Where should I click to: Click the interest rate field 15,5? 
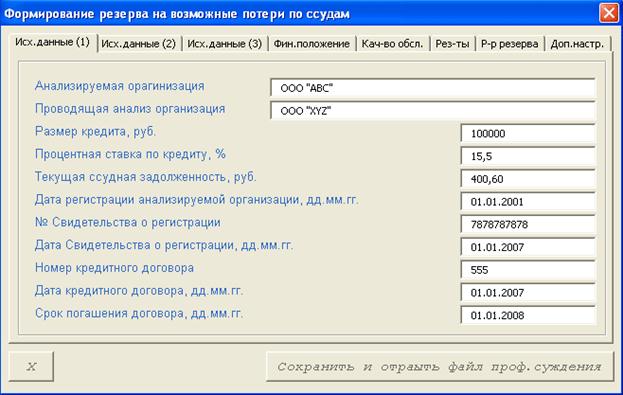[528, 156]
